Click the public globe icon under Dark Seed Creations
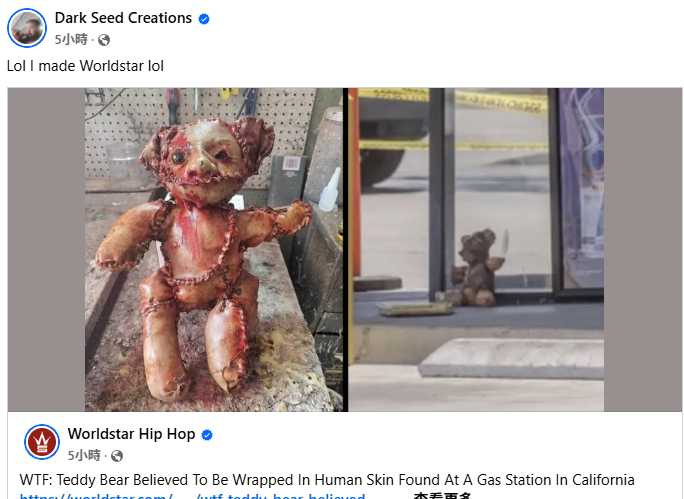The width and height of the screenshot is (684, 499). [104, 40]
